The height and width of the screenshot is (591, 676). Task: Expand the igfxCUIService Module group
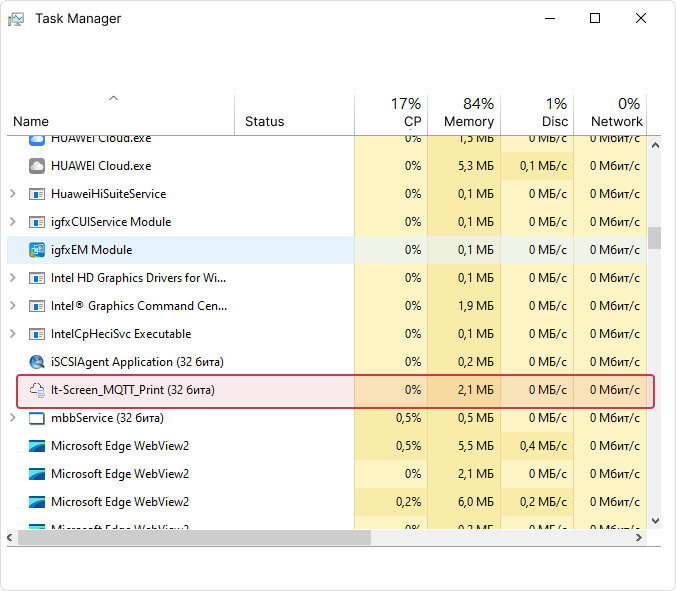pos(13,222)
